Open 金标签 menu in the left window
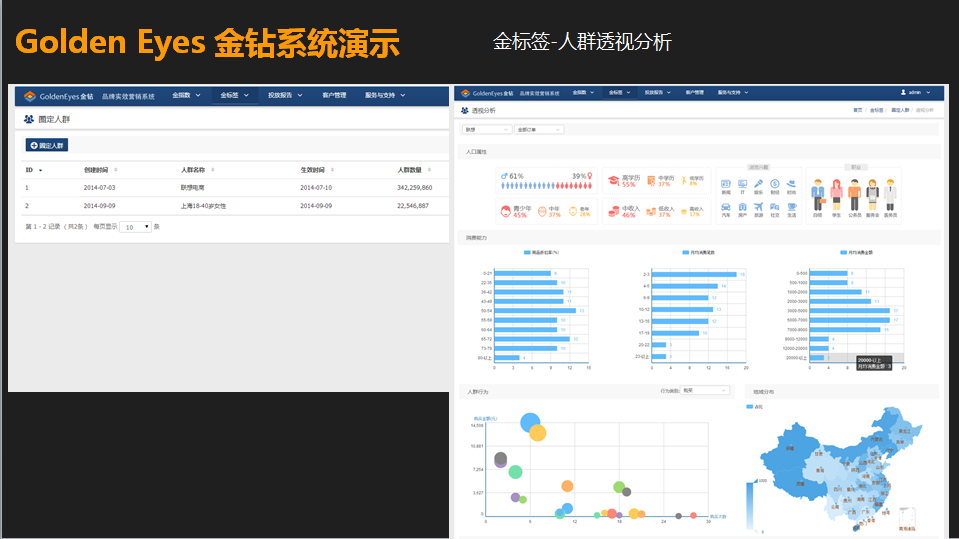The width and height of the screenshot is (959, 539). tap(234, 95)
